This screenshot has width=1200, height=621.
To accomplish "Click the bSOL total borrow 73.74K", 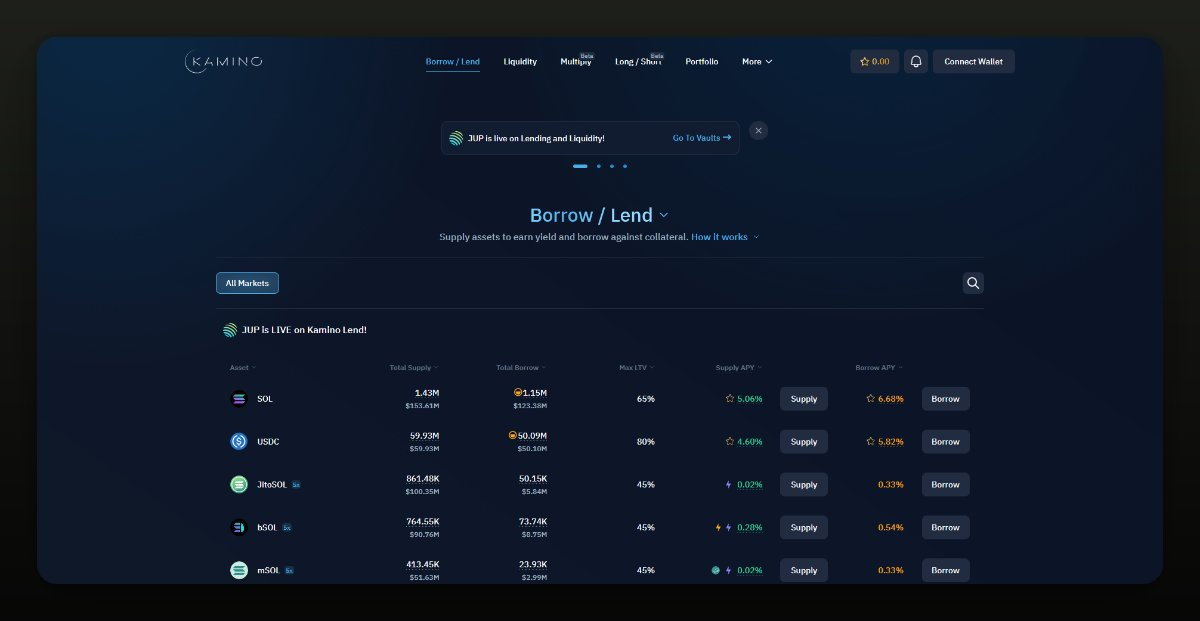I will point(531,522).
